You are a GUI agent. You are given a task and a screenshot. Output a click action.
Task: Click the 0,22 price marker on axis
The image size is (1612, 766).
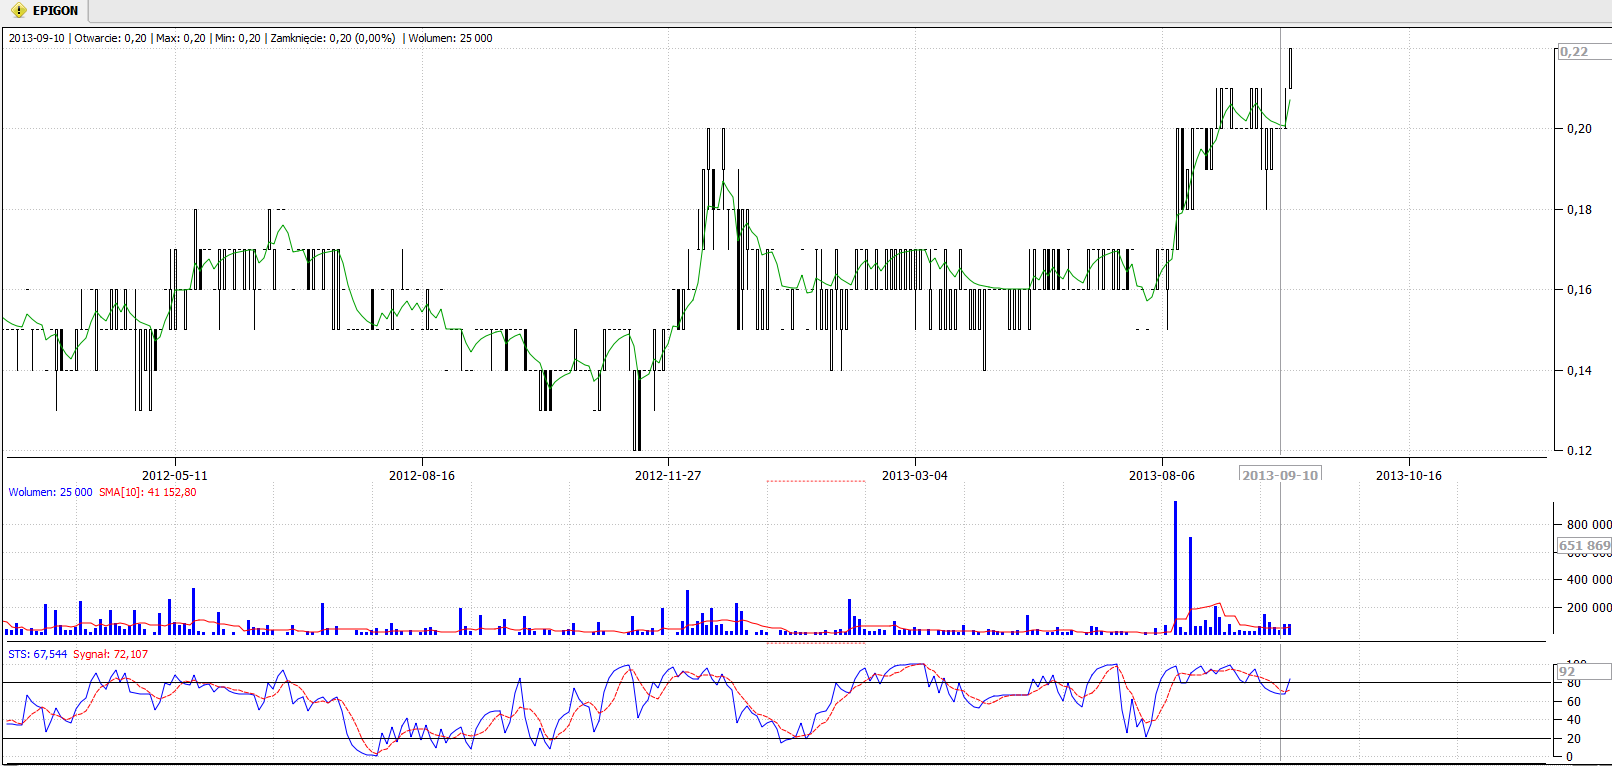pos(1574,52)
